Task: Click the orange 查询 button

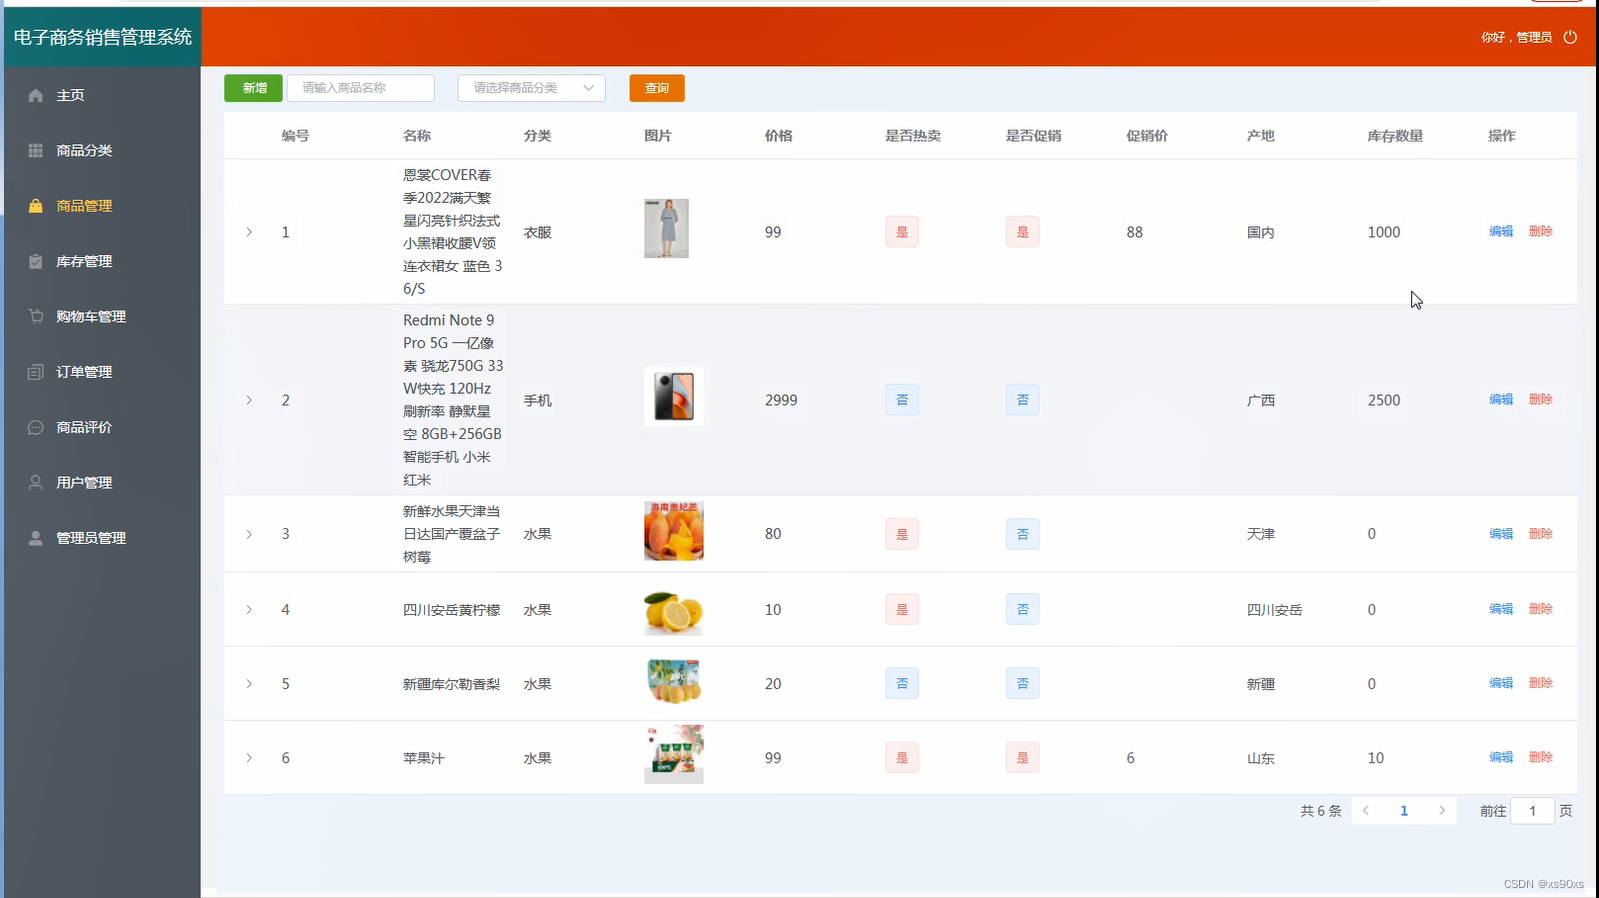Action: pos(657,88)
